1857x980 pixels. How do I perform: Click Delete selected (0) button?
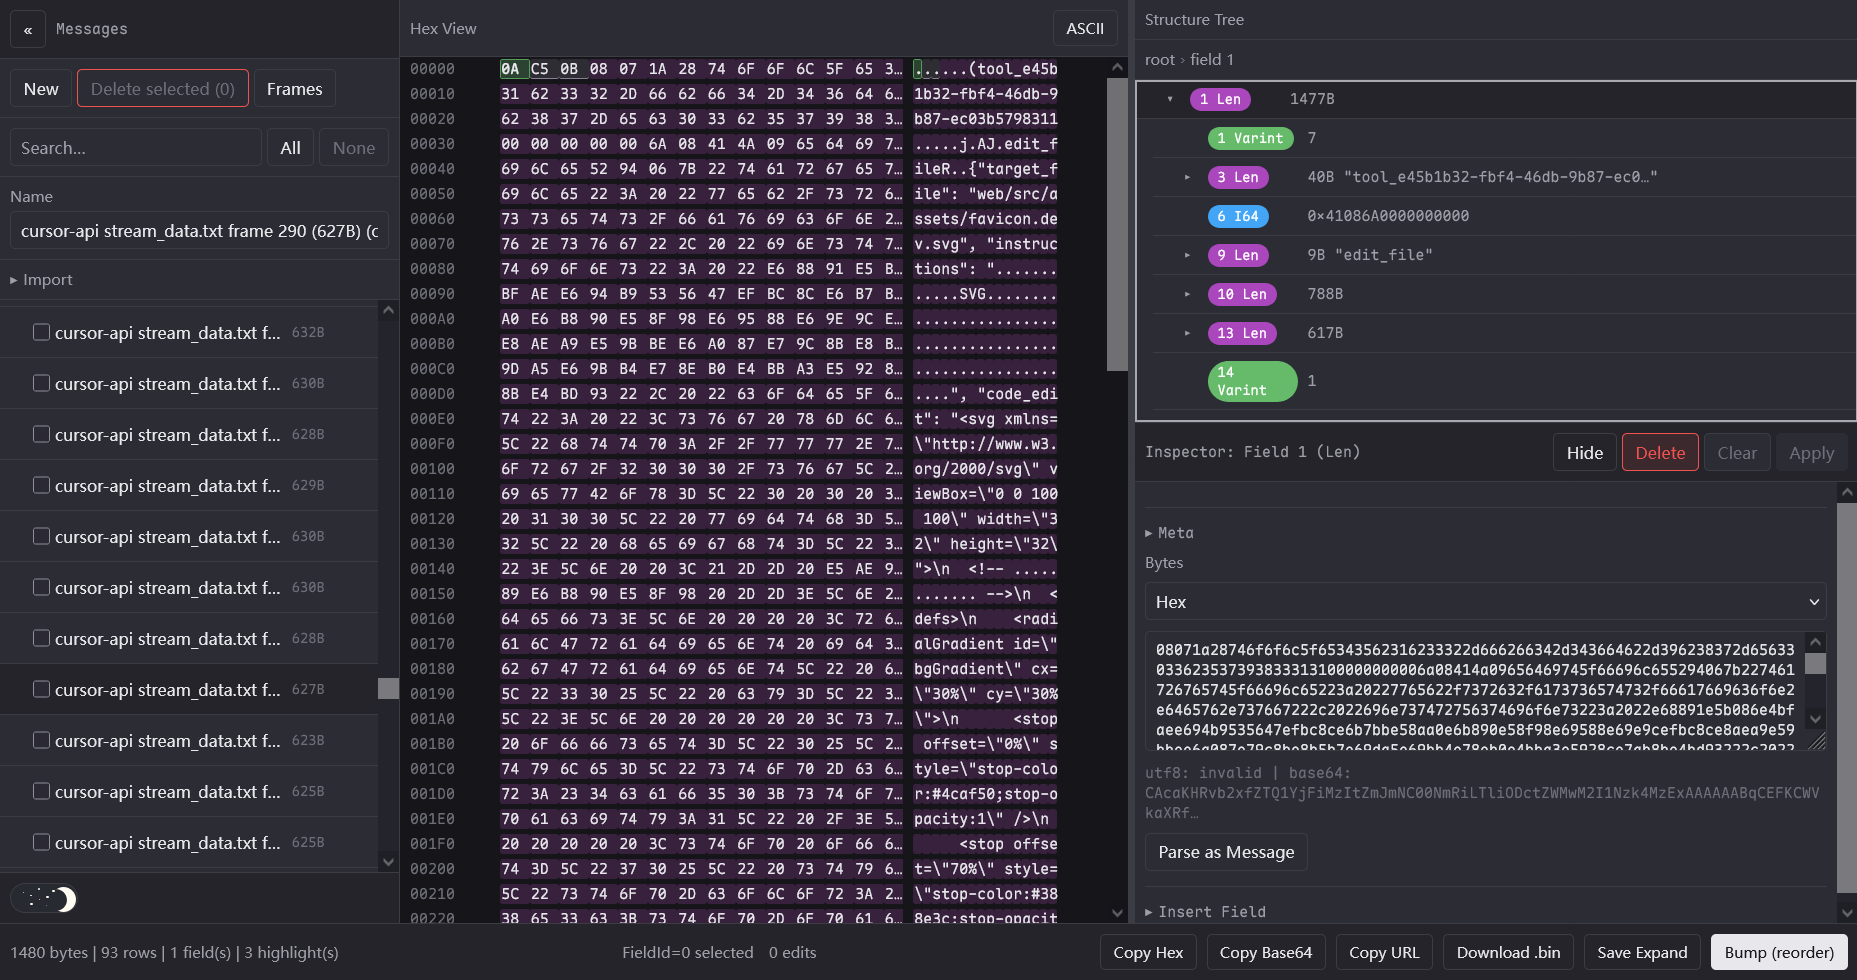163,89
